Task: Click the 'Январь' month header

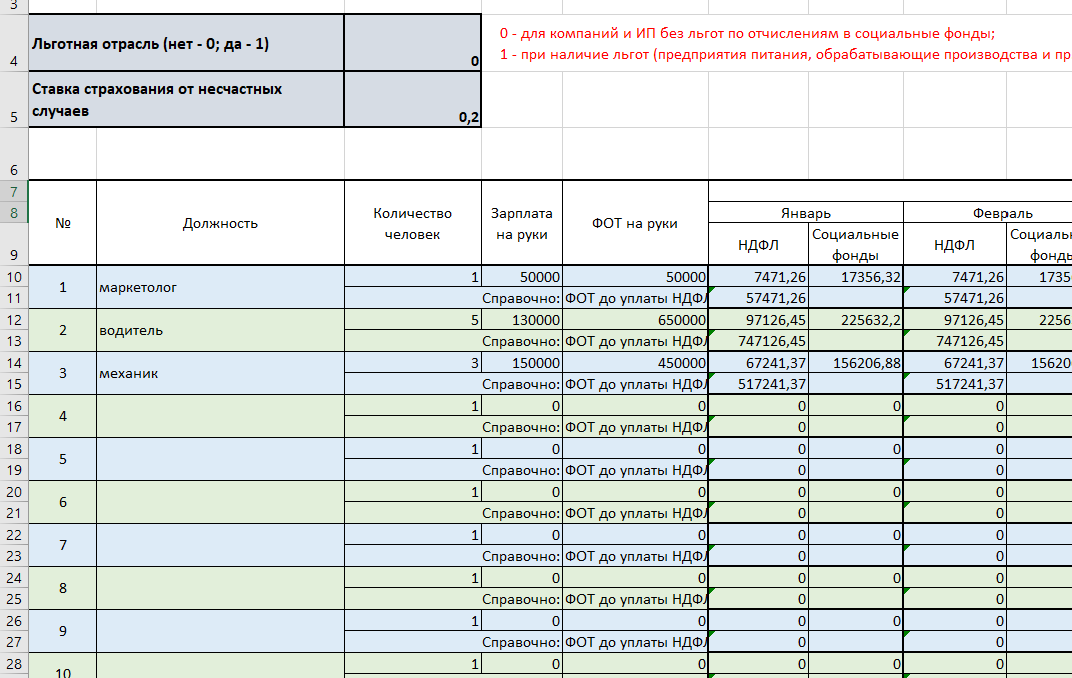Action: pyautogui.click(x=805, y=213)
